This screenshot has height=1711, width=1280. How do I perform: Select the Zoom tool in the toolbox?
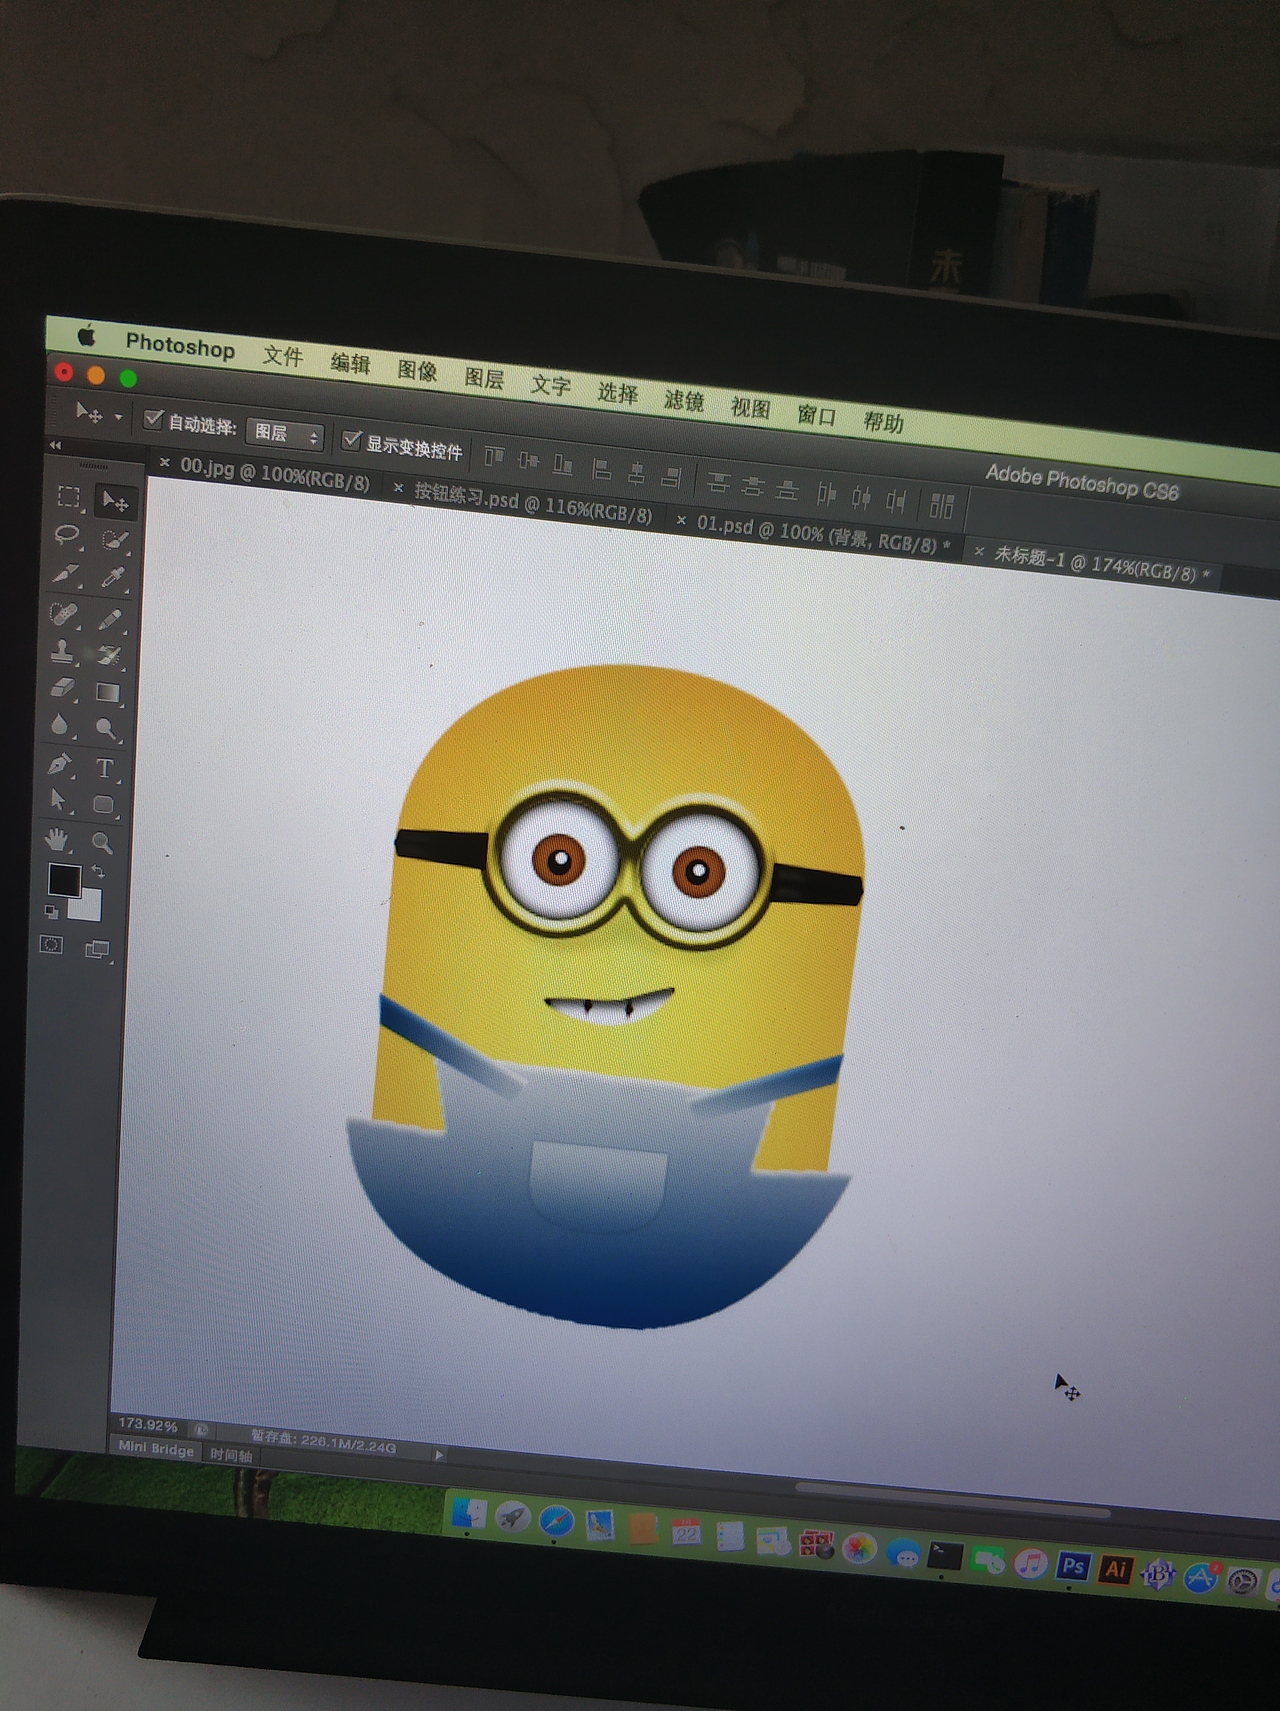pyautogui.click(x=102, y=843)
